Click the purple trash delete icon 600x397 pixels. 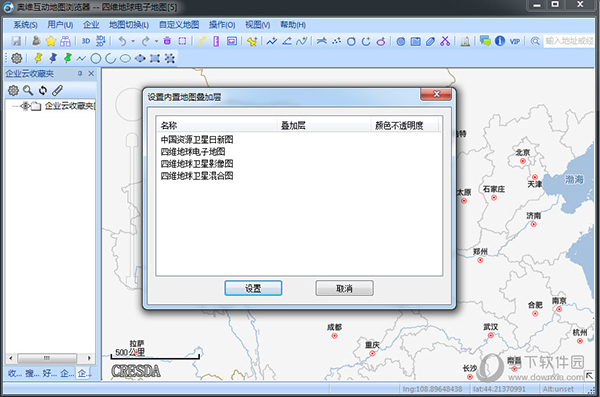click(x=167, y=41)
